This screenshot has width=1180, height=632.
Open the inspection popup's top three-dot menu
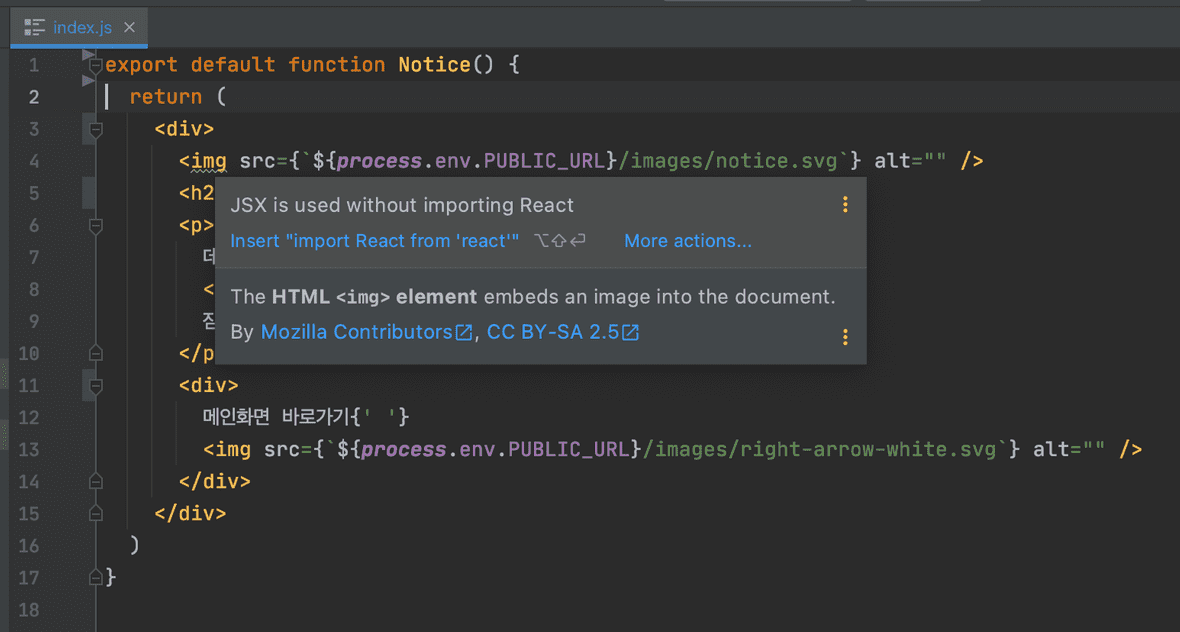tap(845, 205)
